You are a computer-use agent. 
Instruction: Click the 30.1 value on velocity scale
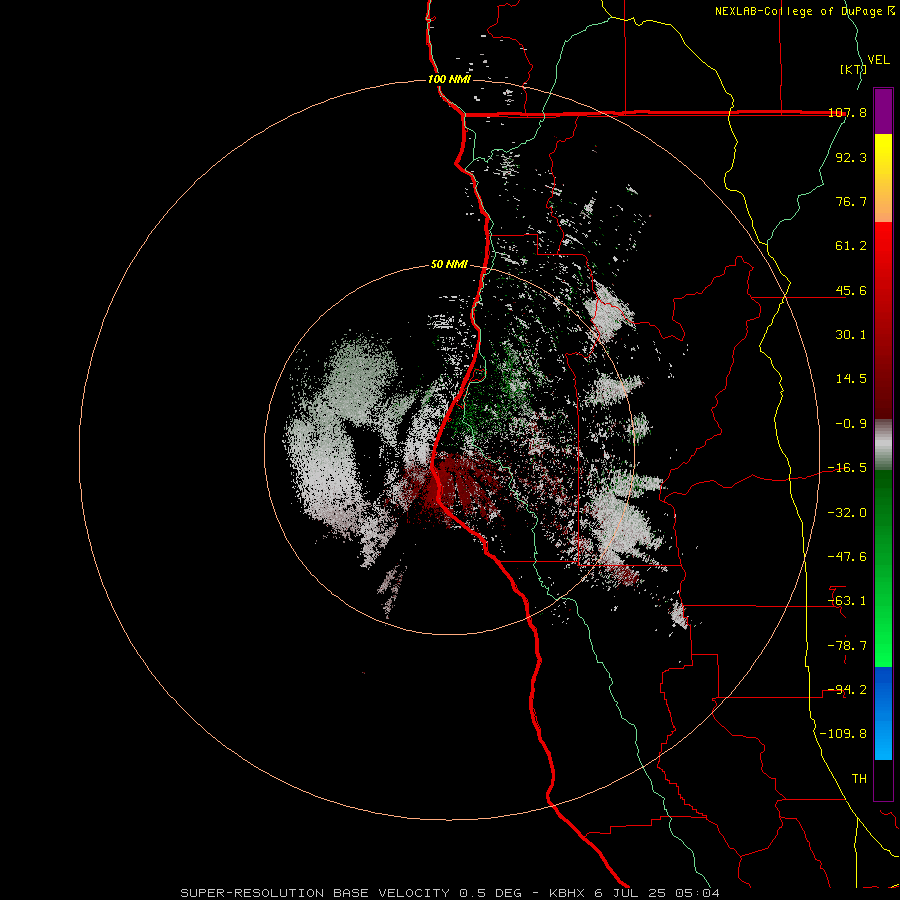click(851, 335)
